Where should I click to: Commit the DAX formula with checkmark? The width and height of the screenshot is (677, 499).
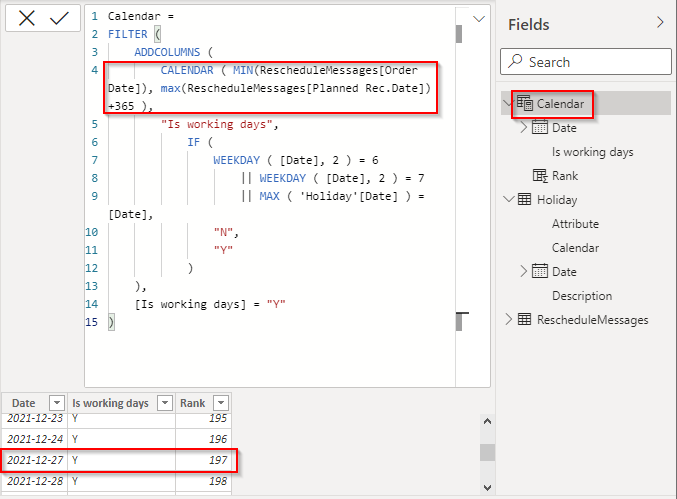[x=59, y=19]
